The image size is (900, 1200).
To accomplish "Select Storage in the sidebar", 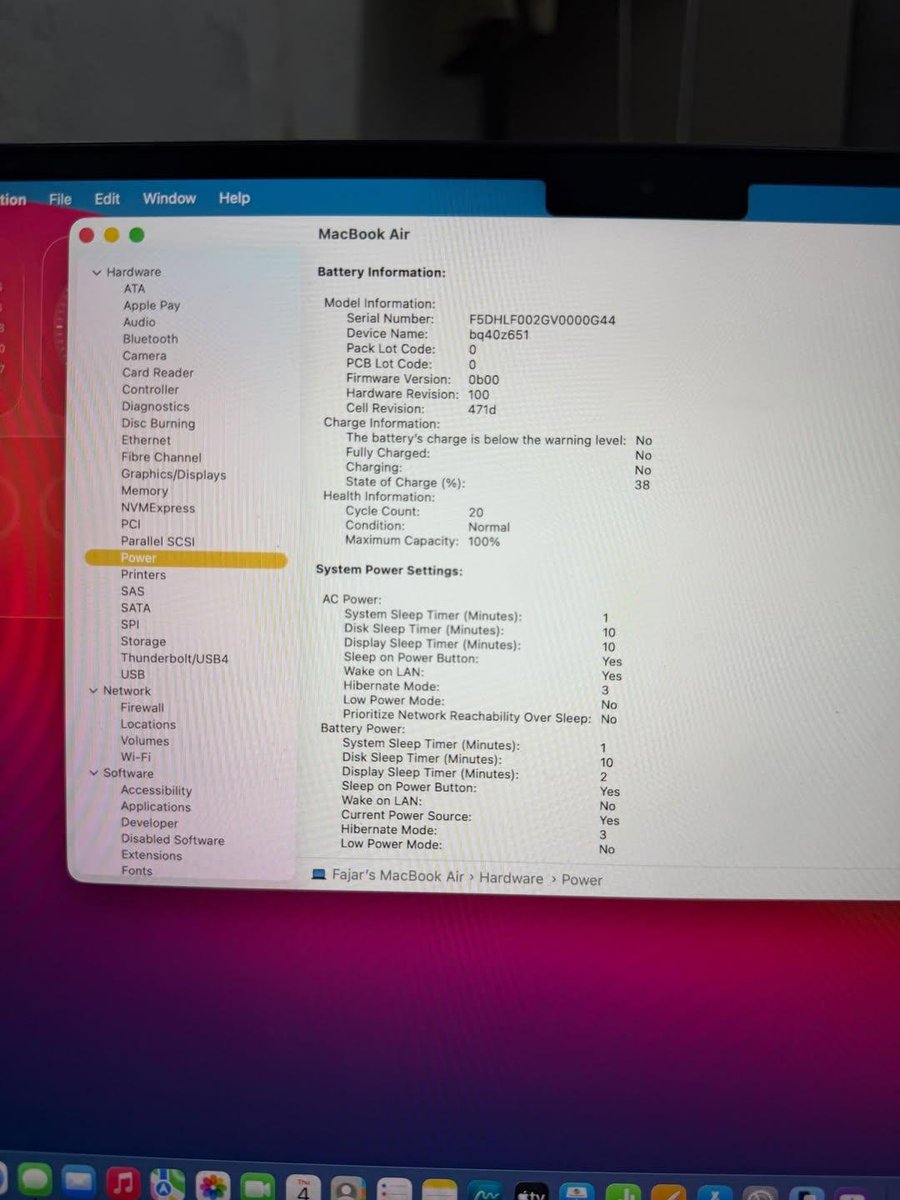I will (x=143, y=642).
